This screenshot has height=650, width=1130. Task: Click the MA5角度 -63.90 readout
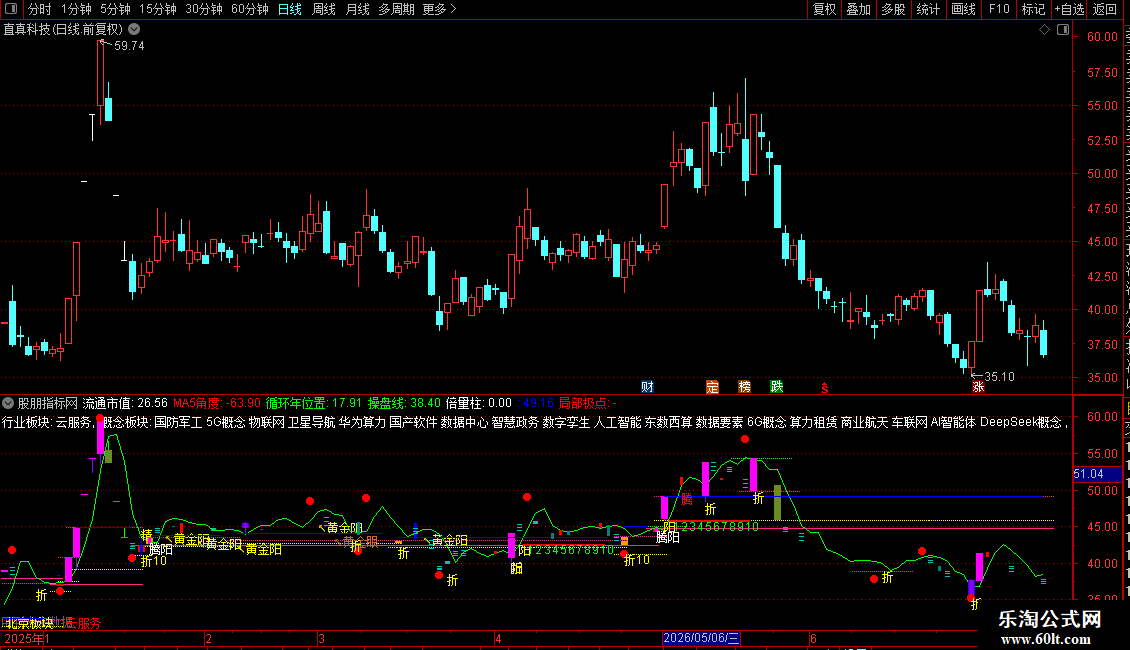217,404
